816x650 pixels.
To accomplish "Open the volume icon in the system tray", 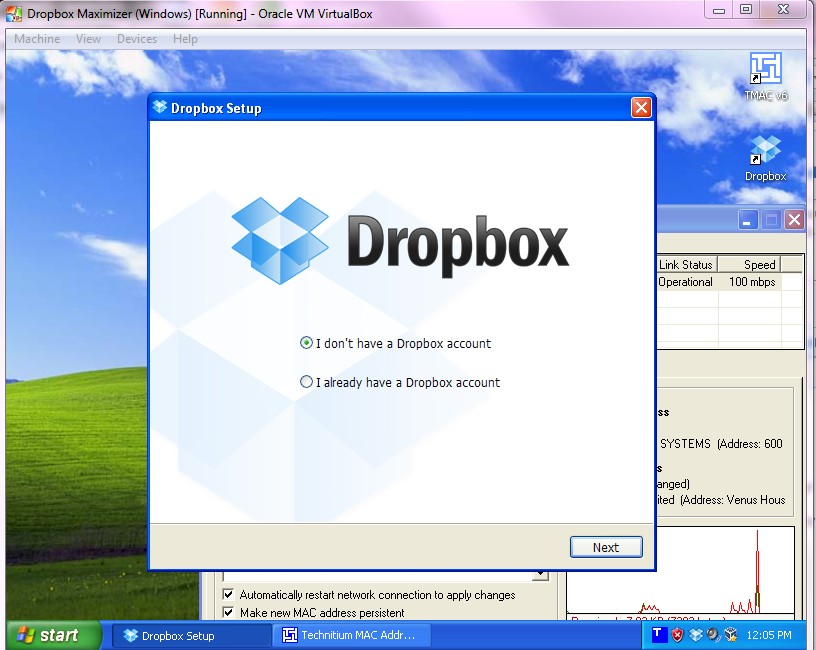I will 712,635.
